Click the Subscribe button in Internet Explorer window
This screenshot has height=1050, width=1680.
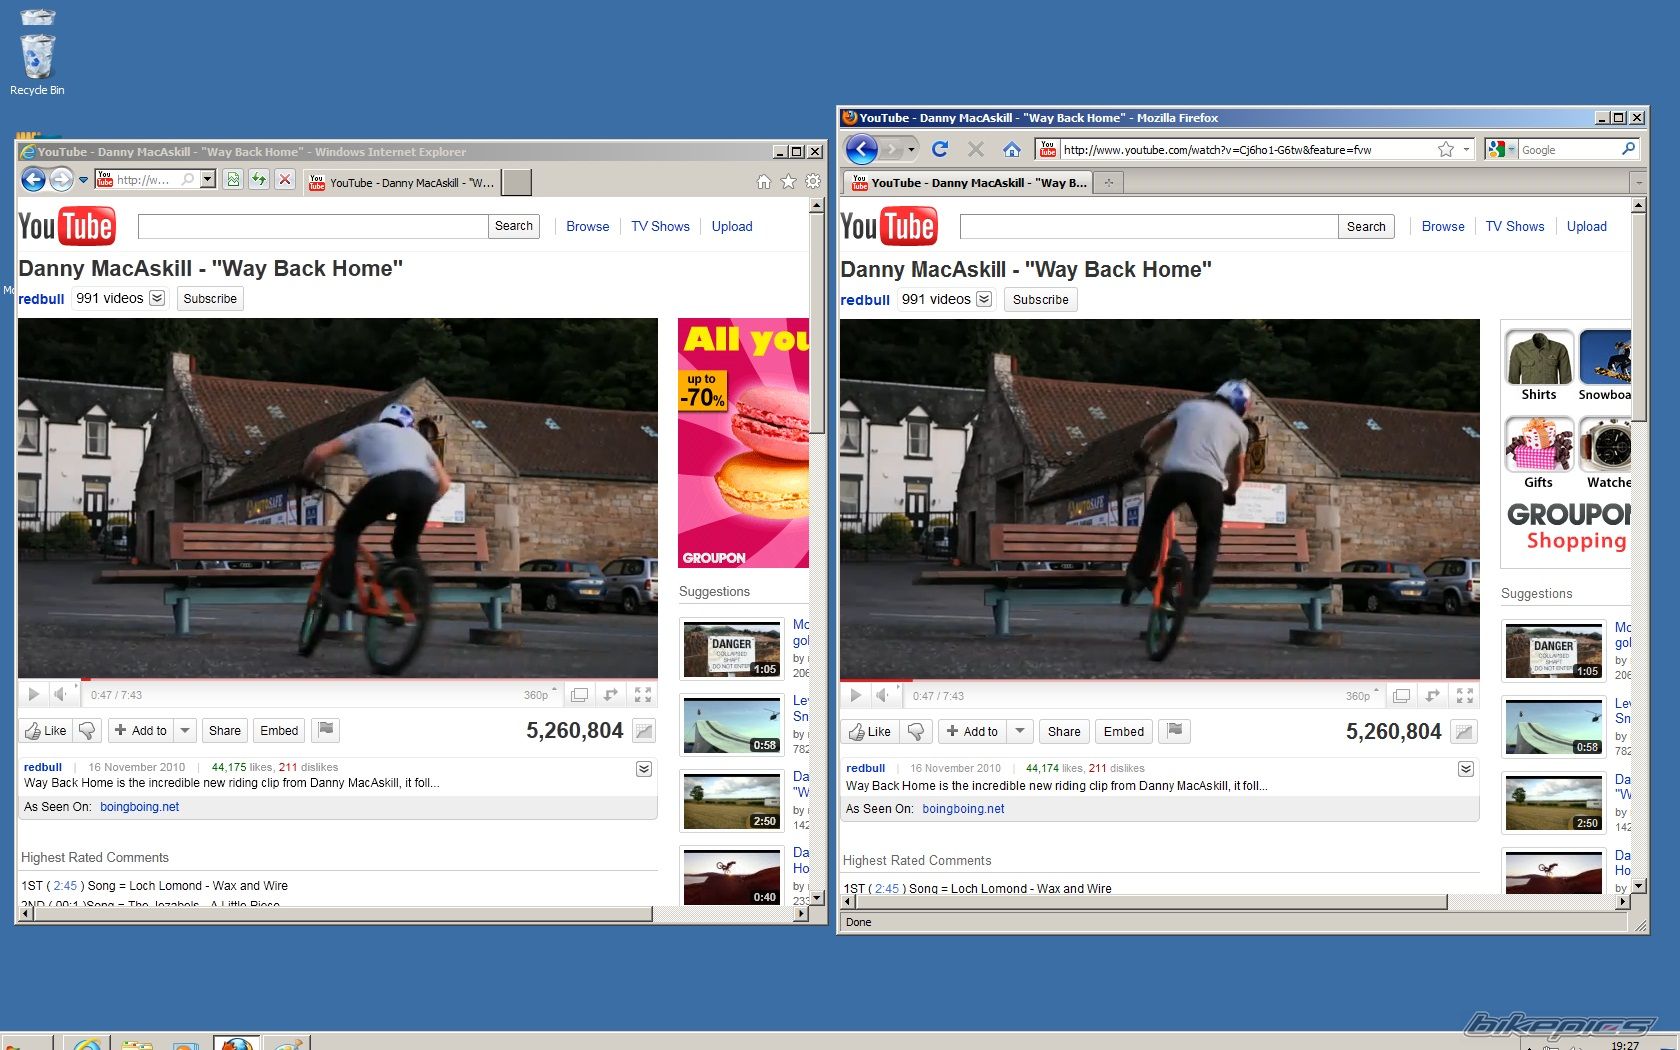[210, 299]
